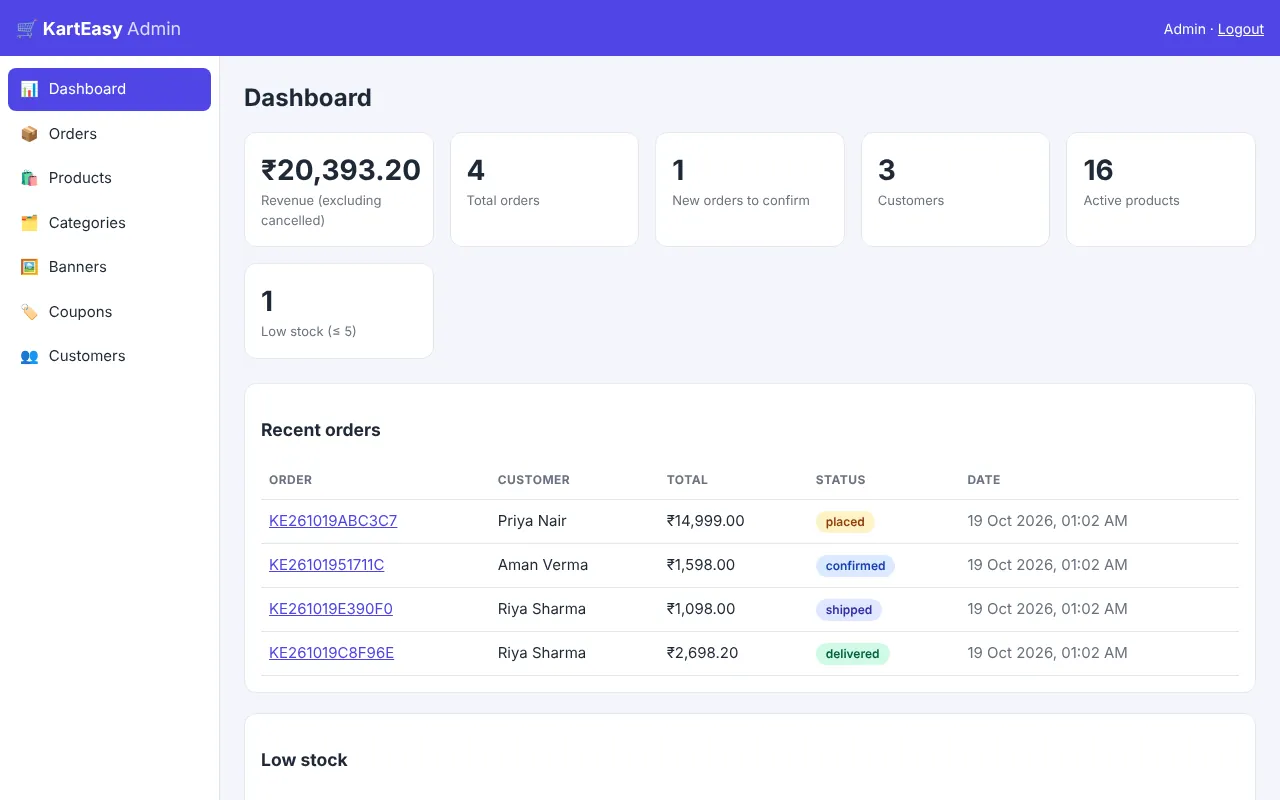Screen dimensions: 1280x800
Task: Click the 'confirmed' status badge
Action: 855,566
